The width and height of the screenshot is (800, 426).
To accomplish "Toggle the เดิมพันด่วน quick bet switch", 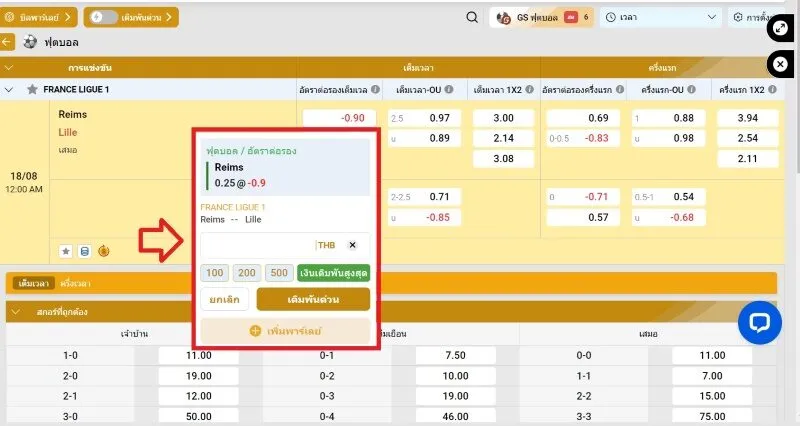I will click(x=102, y=17).
